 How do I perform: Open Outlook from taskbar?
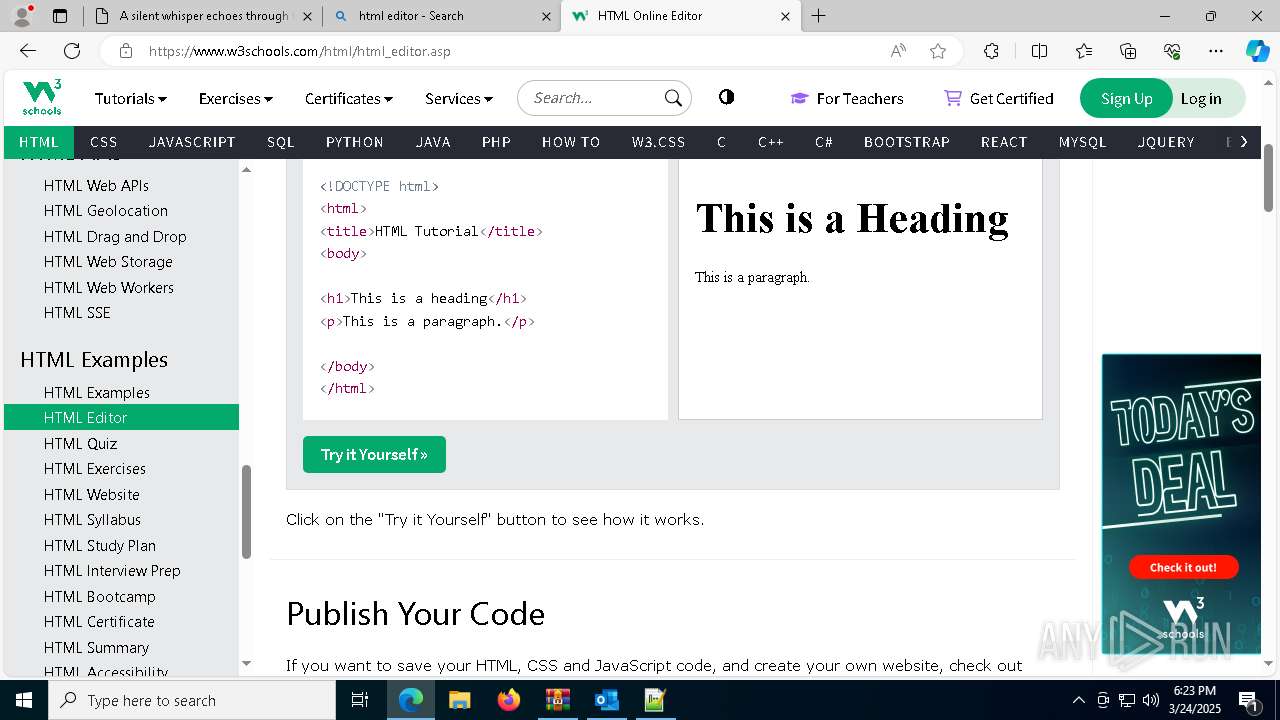click(606, 700)
